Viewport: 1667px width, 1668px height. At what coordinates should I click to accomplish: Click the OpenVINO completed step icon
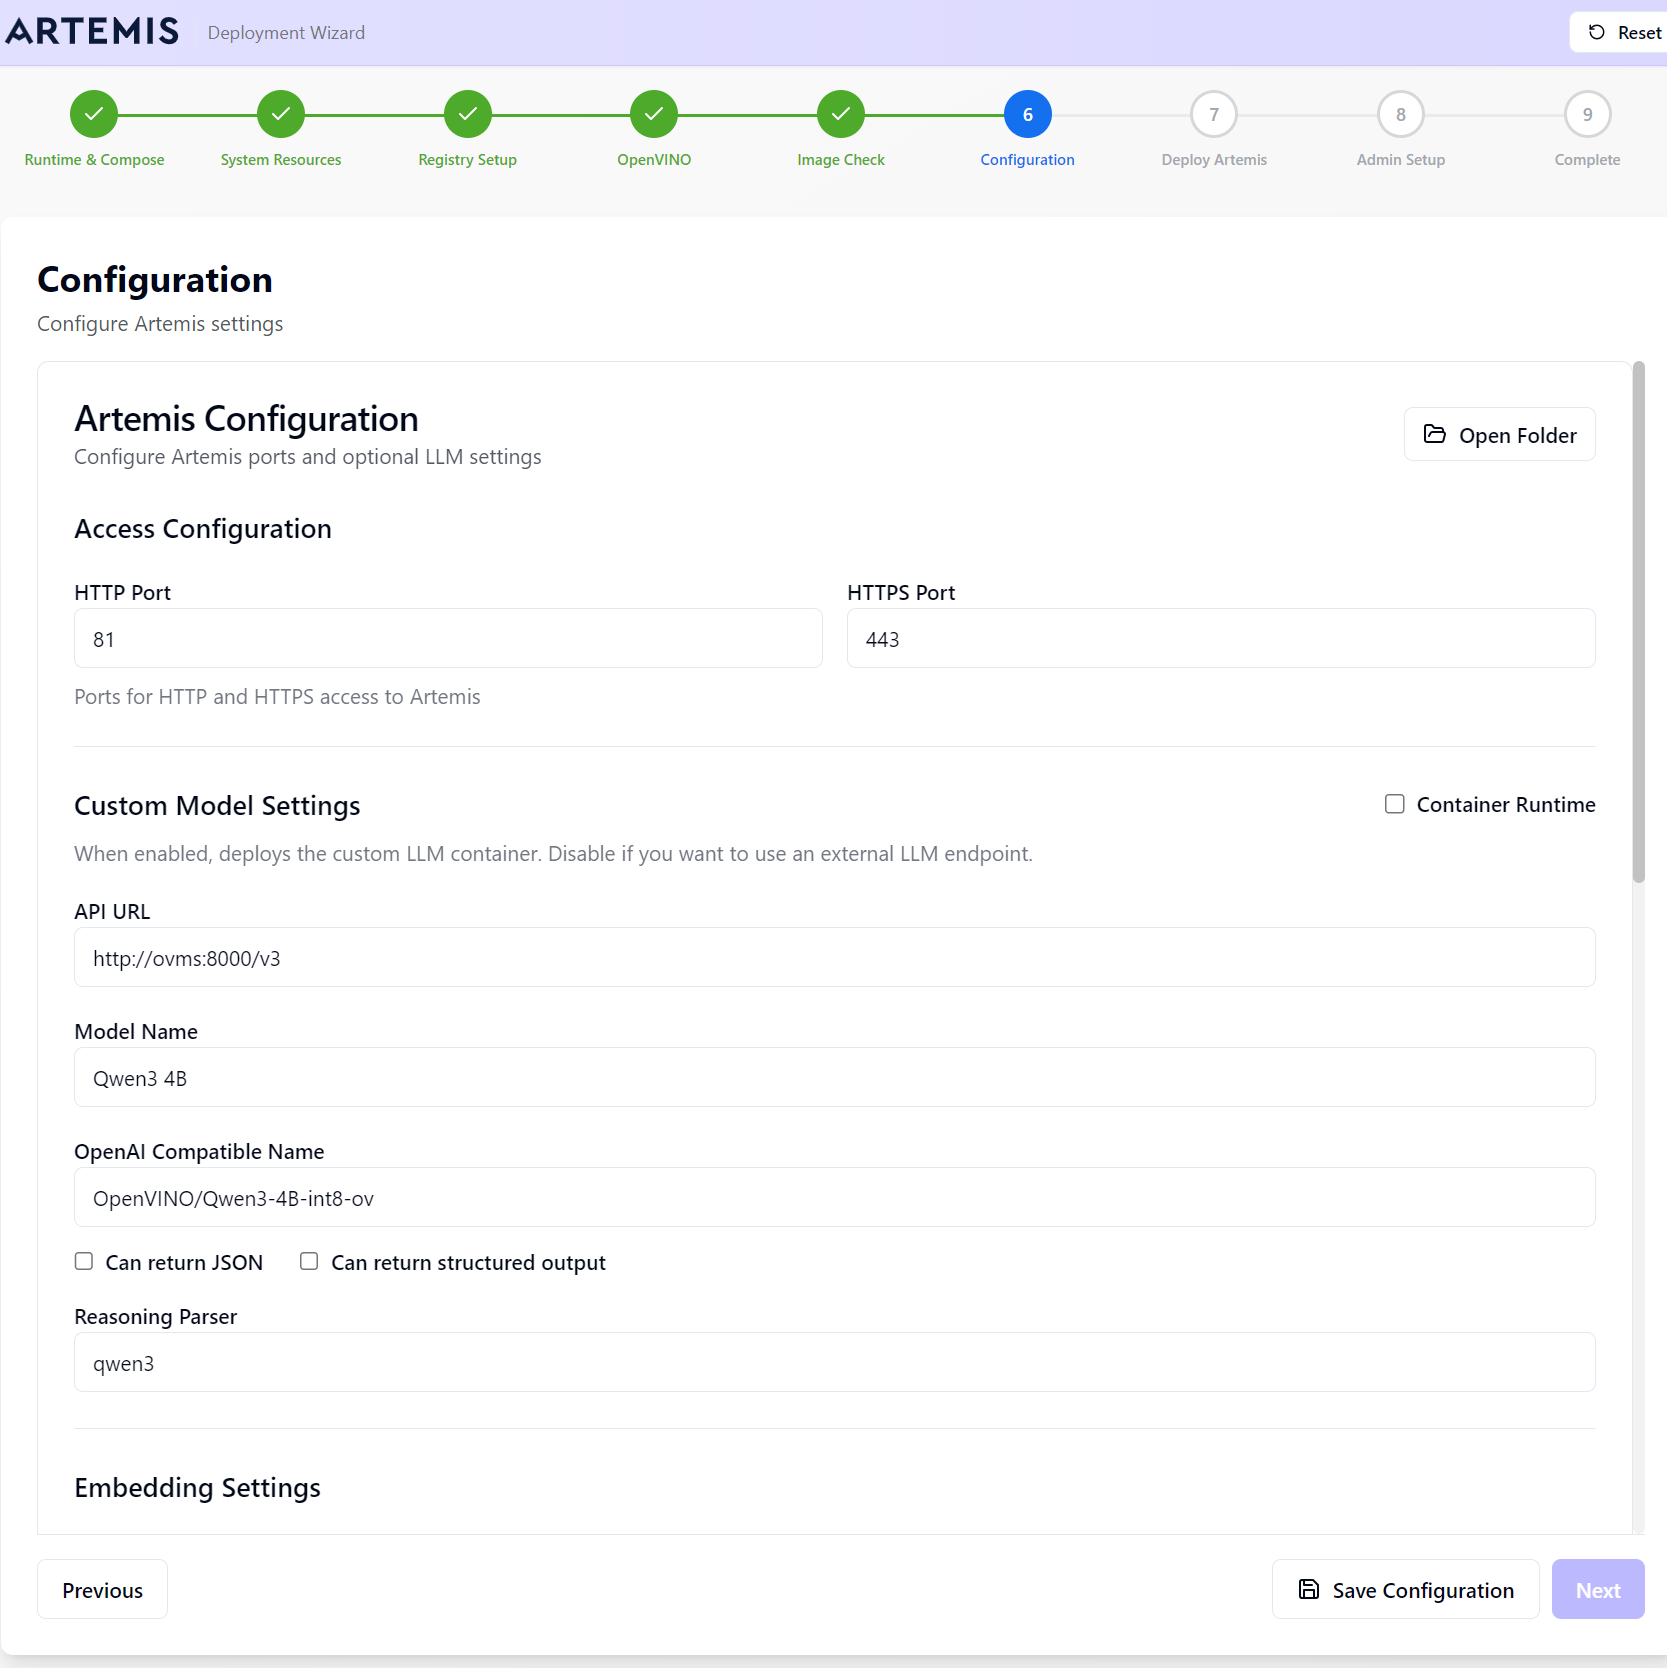[654, 115]
